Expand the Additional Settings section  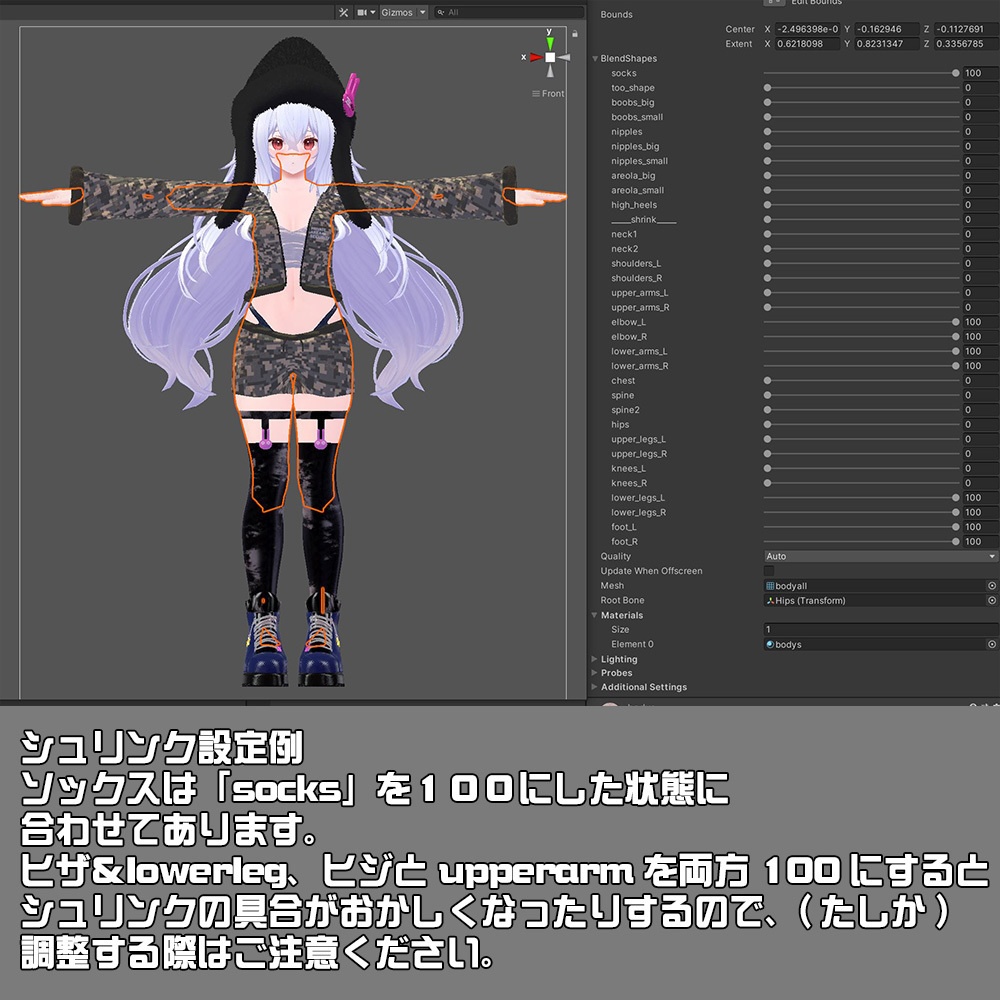pos(594,687)
